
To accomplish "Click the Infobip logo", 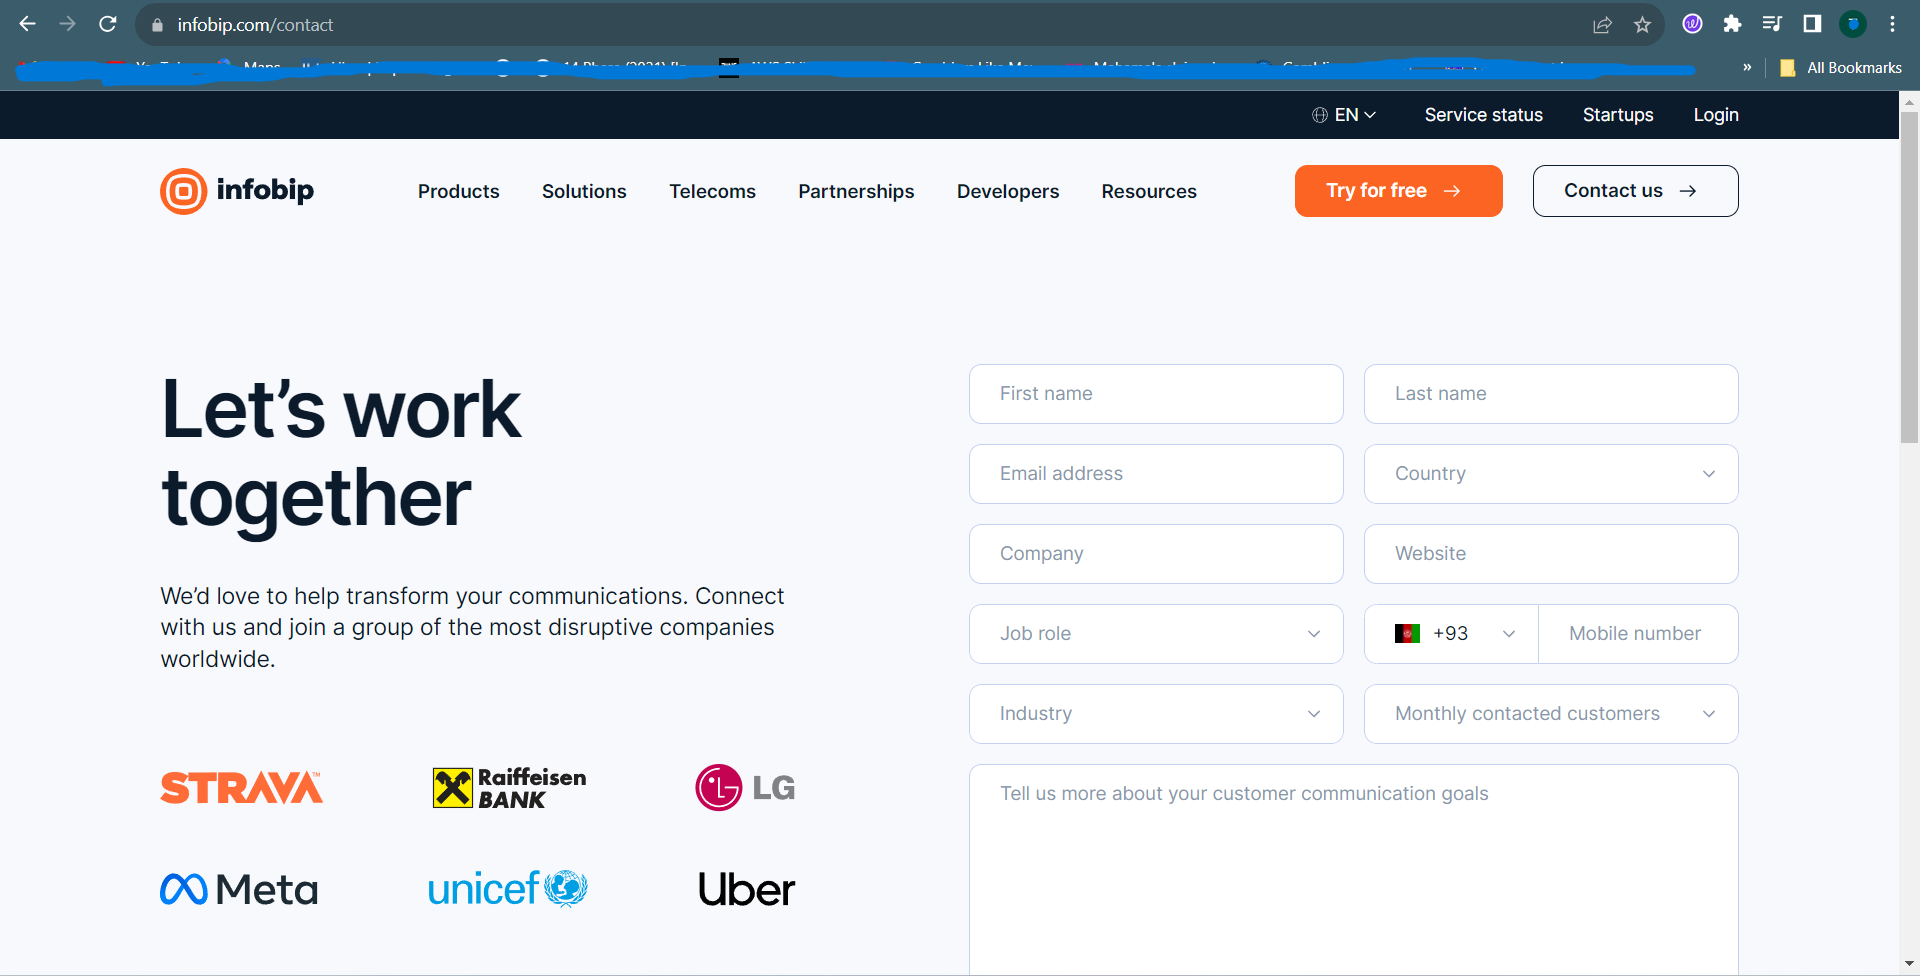I will click(237, 191).
